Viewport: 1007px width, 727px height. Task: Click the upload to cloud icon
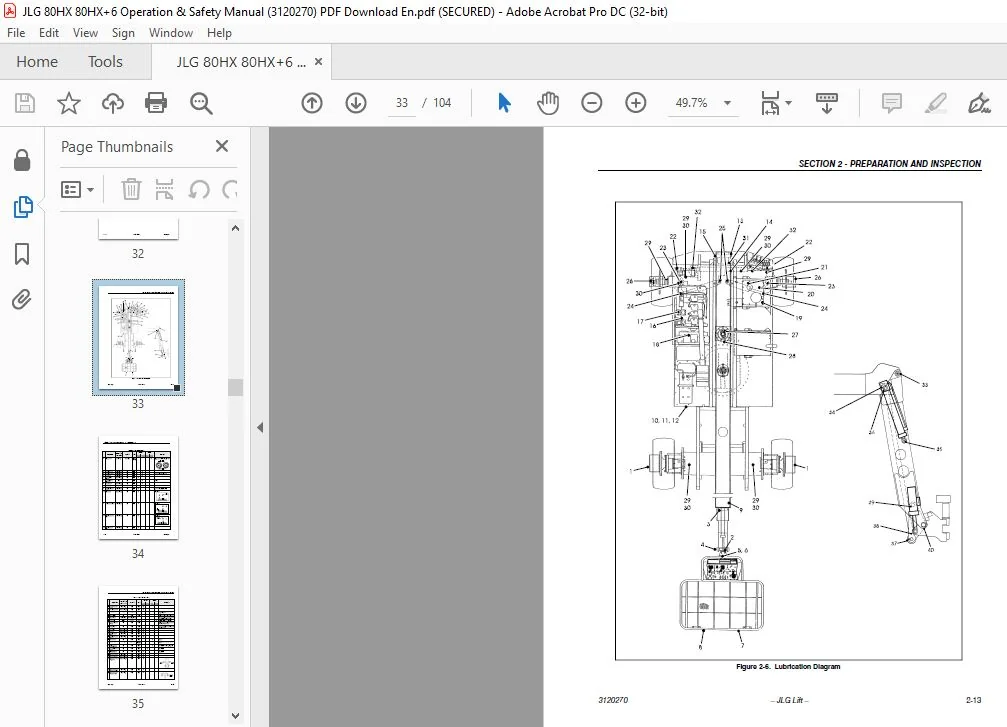tap(112, 103)
